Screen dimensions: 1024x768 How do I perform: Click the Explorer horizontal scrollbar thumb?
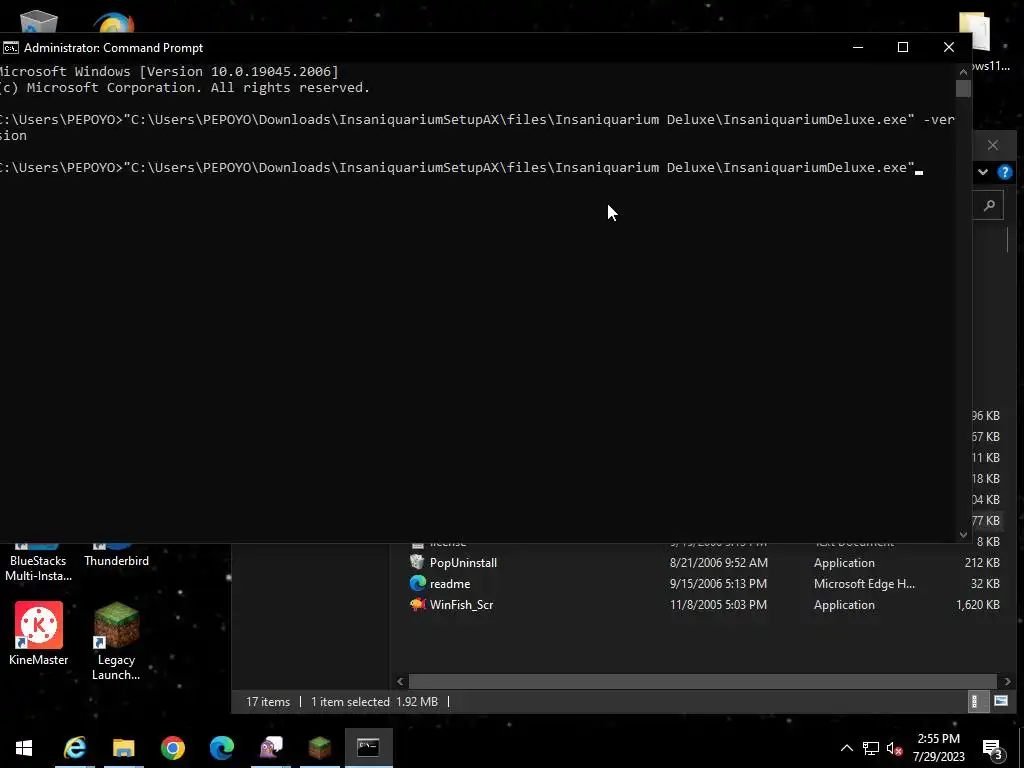click(703, 681)
